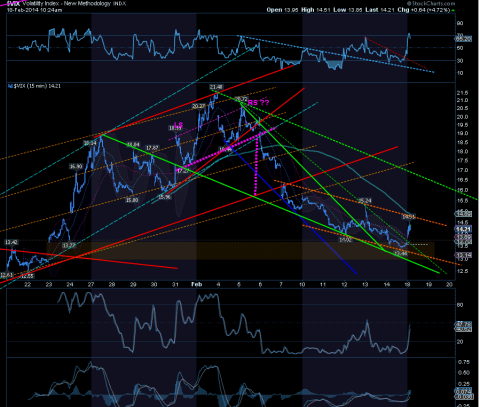Click the 18 date axis label
Image resolution: width=480 pixels, height=407 pixels.
tap(407, 285)
